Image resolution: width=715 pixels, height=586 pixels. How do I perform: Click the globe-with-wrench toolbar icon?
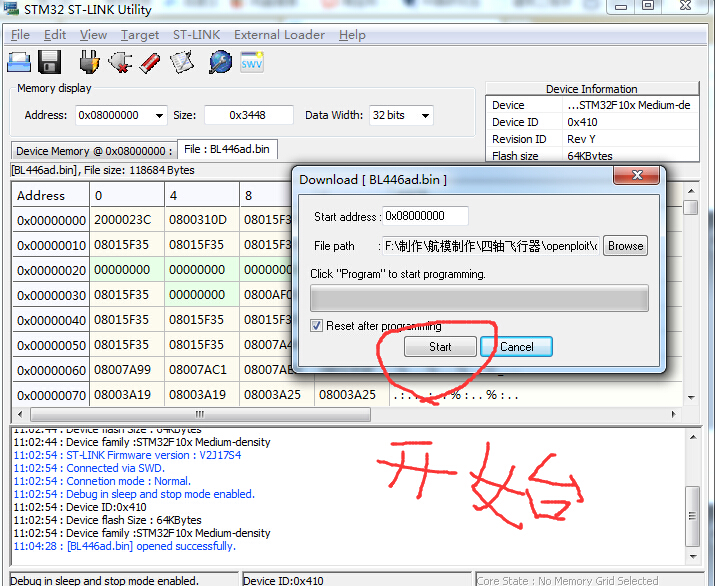pyautogui.click(x=220, y=62)
